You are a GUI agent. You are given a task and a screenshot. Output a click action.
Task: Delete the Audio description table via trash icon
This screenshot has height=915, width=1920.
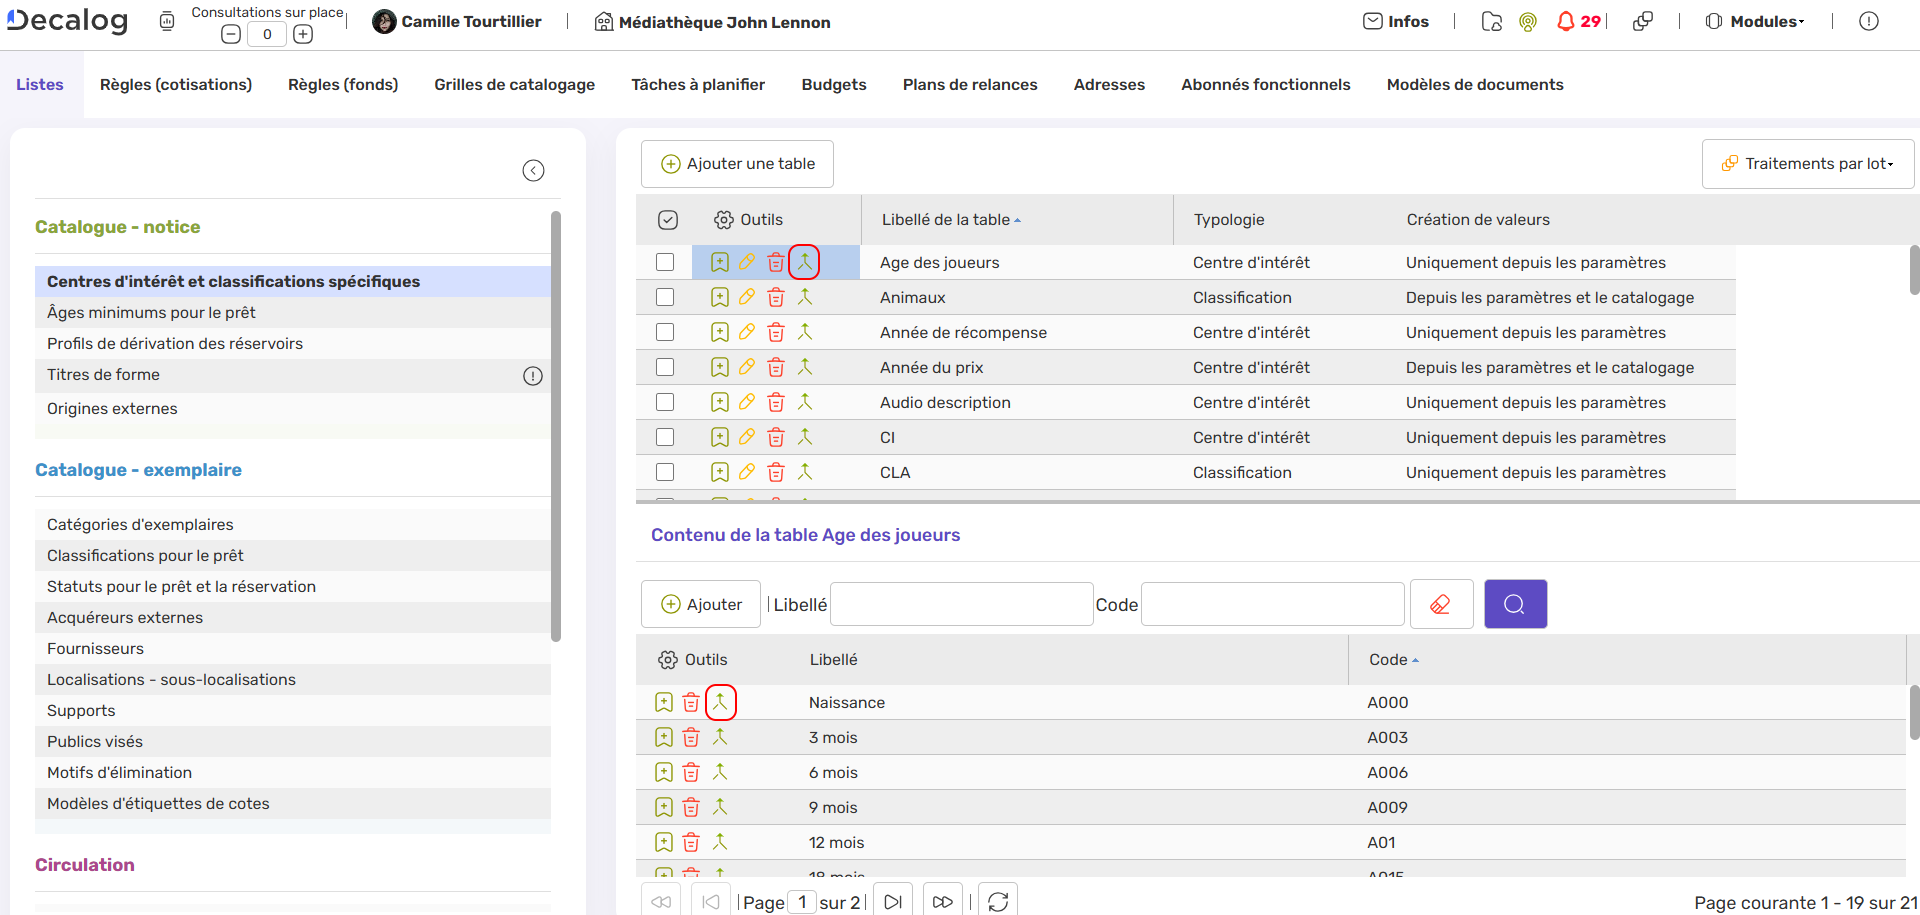click(x=776, y=402)
